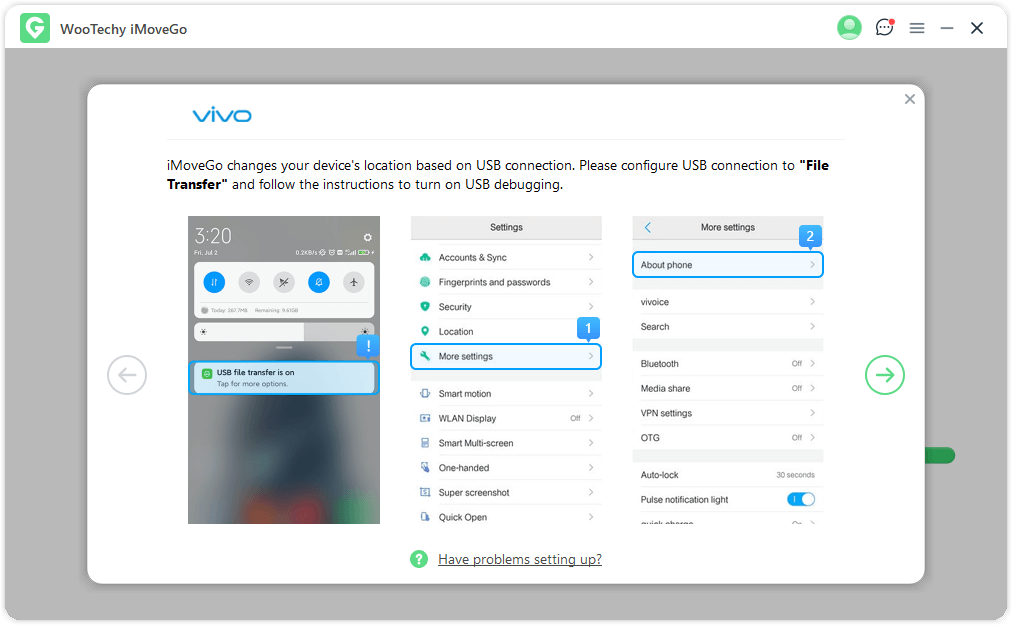Click the green next arrow button

tap(884, 375)
